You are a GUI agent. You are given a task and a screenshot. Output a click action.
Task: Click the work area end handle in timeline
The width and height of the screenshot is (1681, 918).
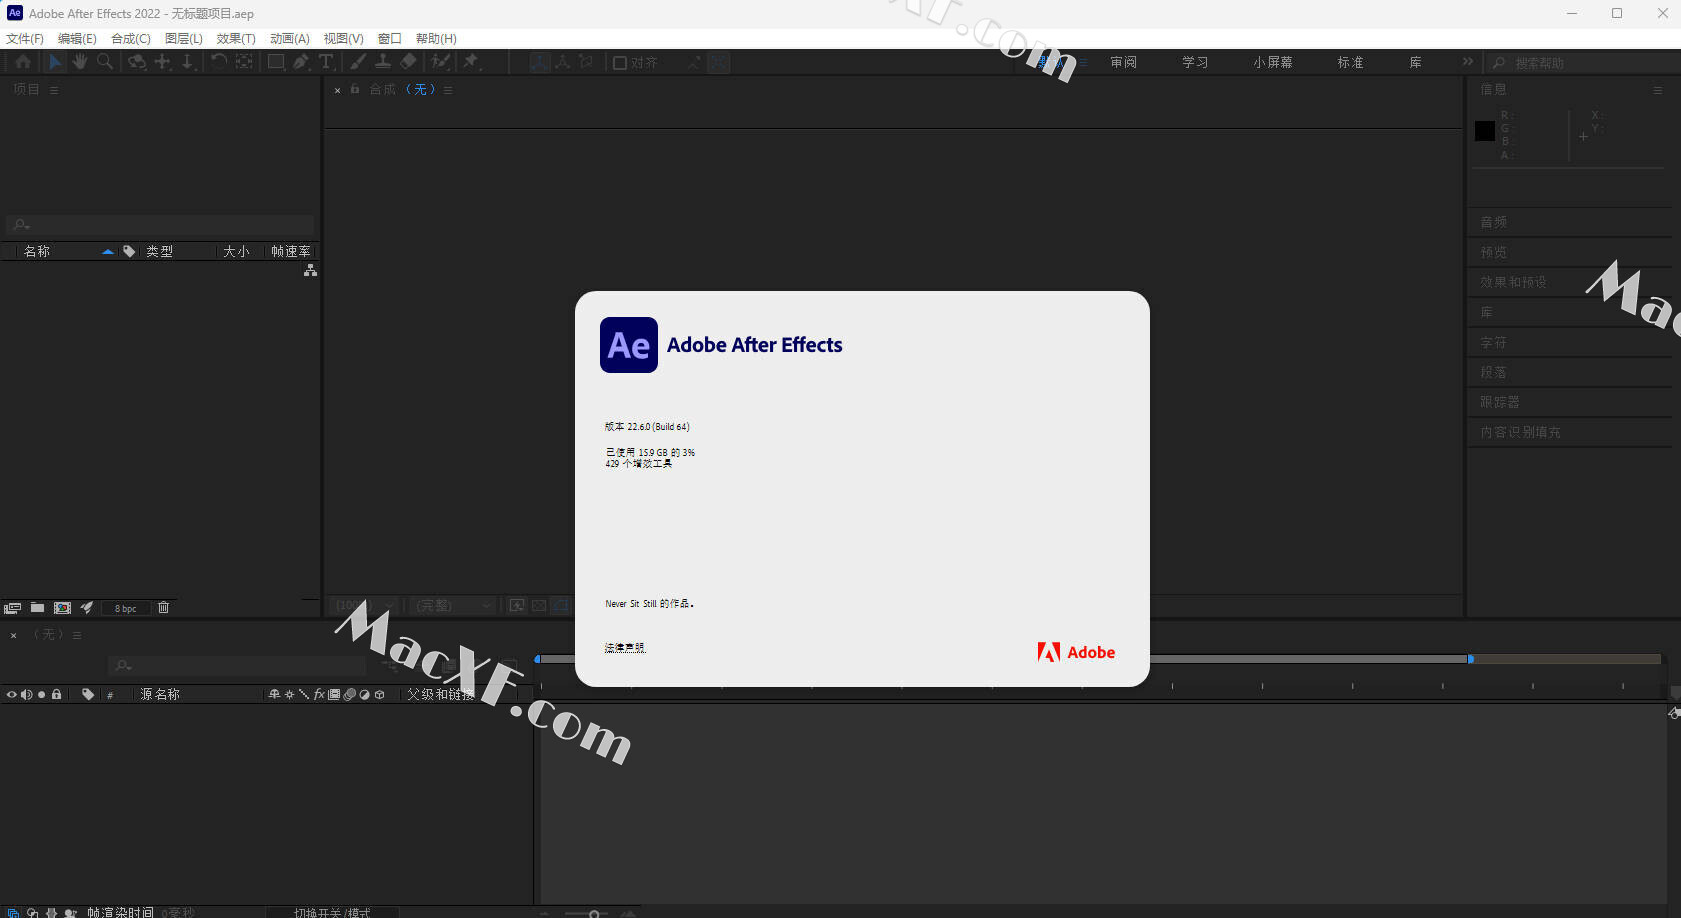point(1471,659)
